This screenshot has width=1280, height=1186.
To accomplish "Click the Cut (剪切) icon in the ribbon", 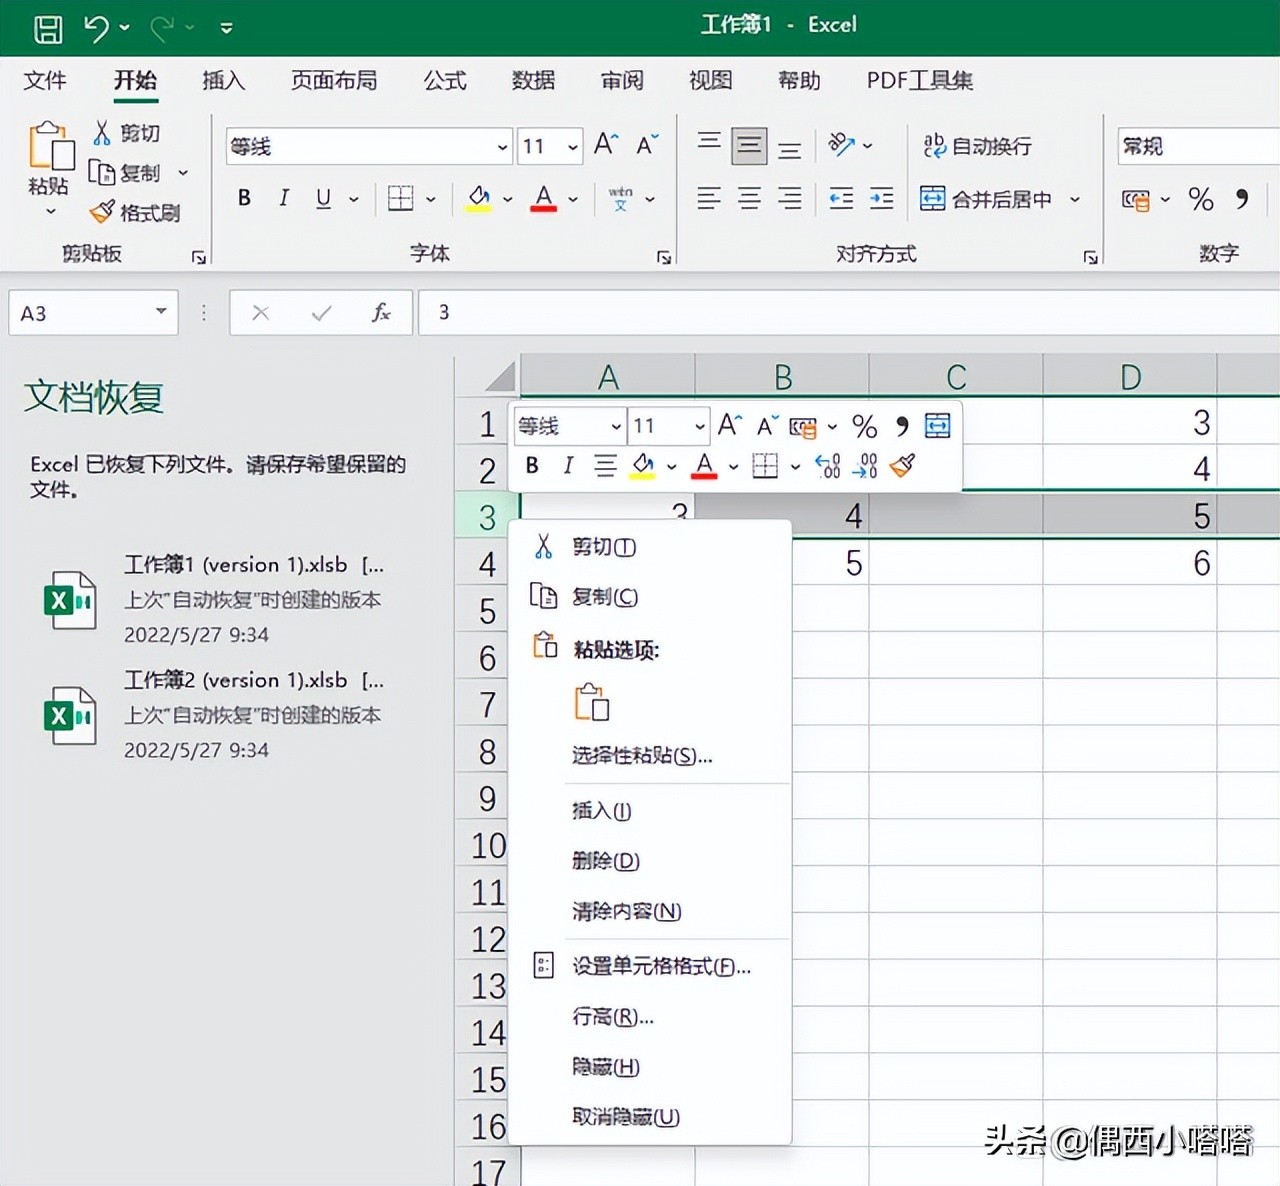I will pyautogui.click(x=100, y=131).
